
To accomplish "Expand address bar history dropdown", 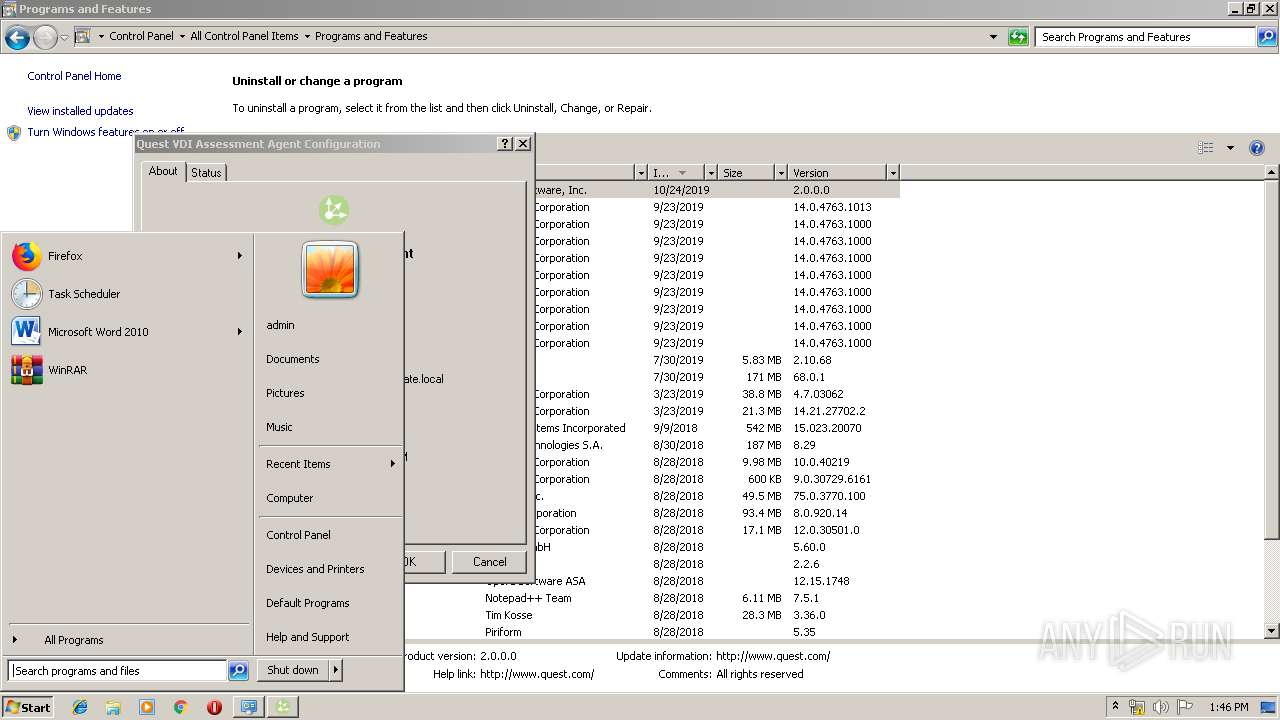I will (993, 37).
